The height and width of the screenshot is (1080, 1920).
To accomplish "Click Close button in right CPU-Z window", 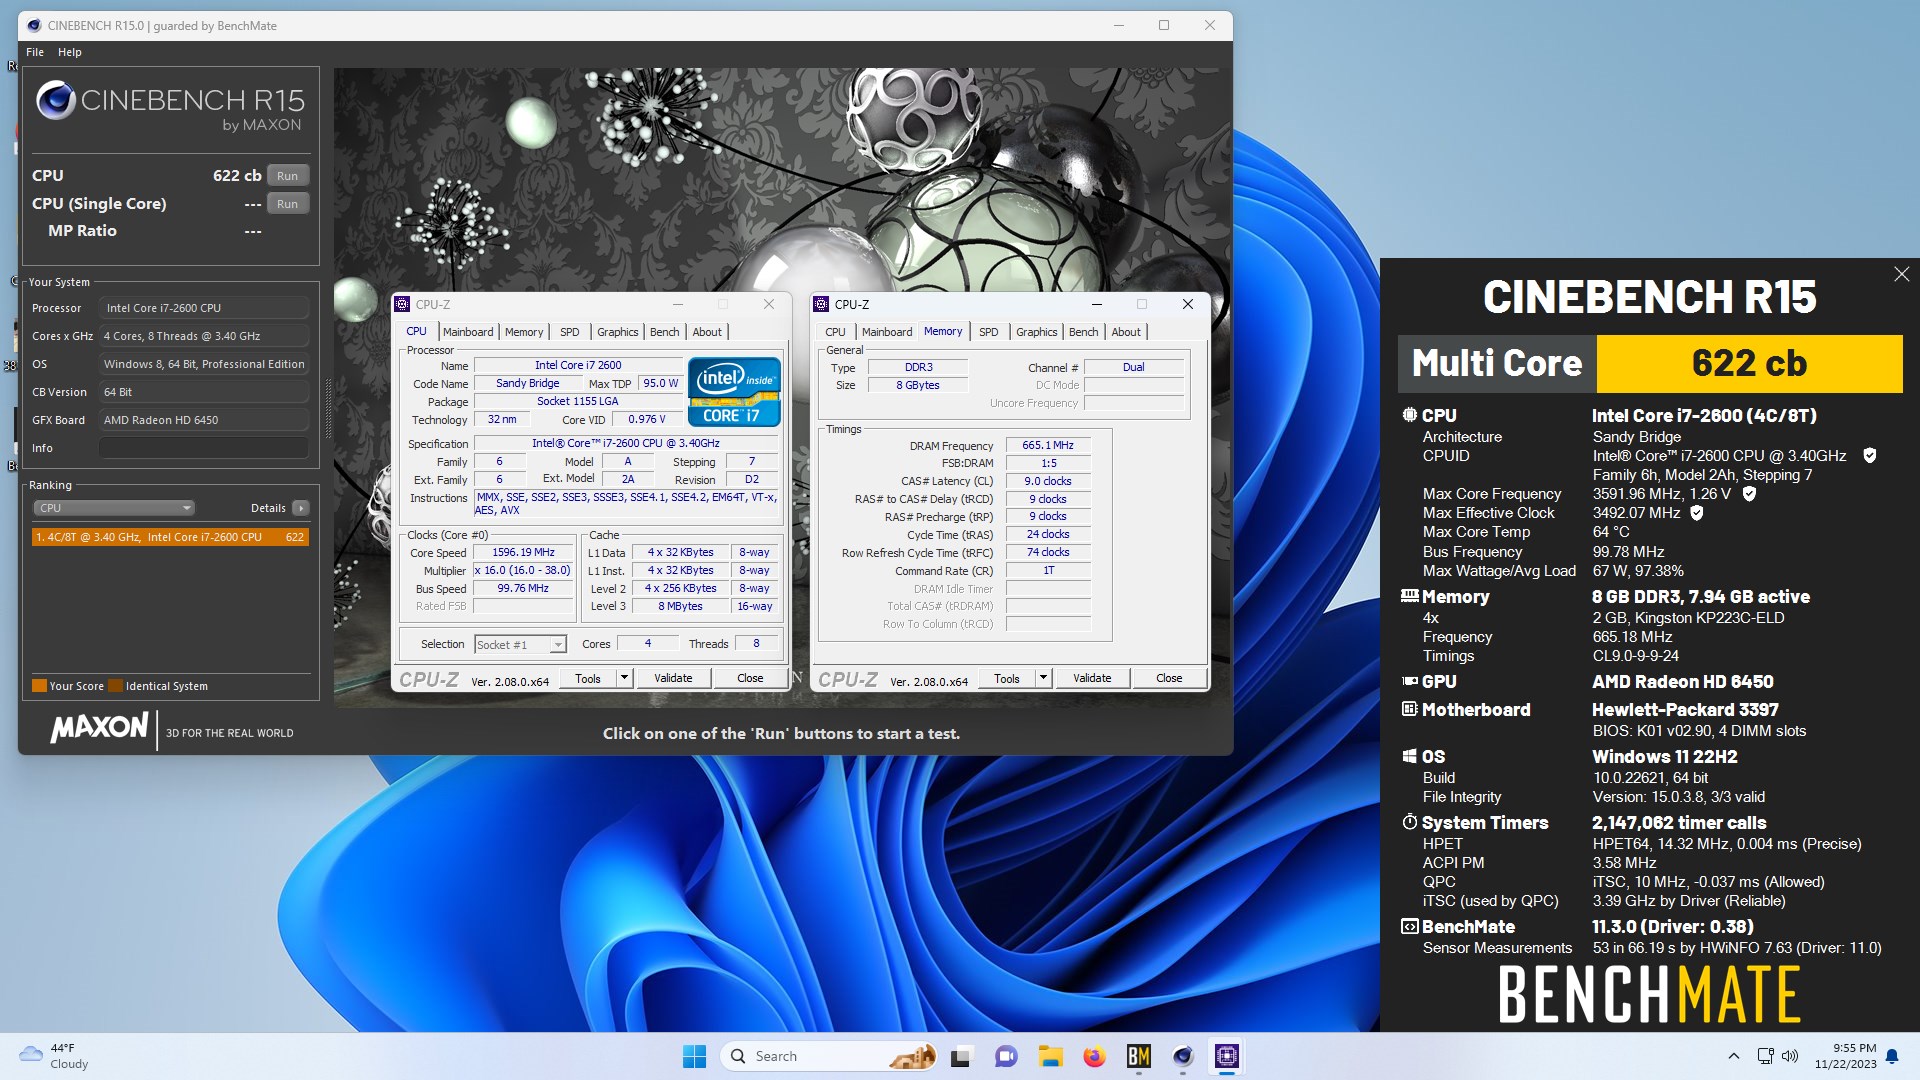I will pos(1169,679).
